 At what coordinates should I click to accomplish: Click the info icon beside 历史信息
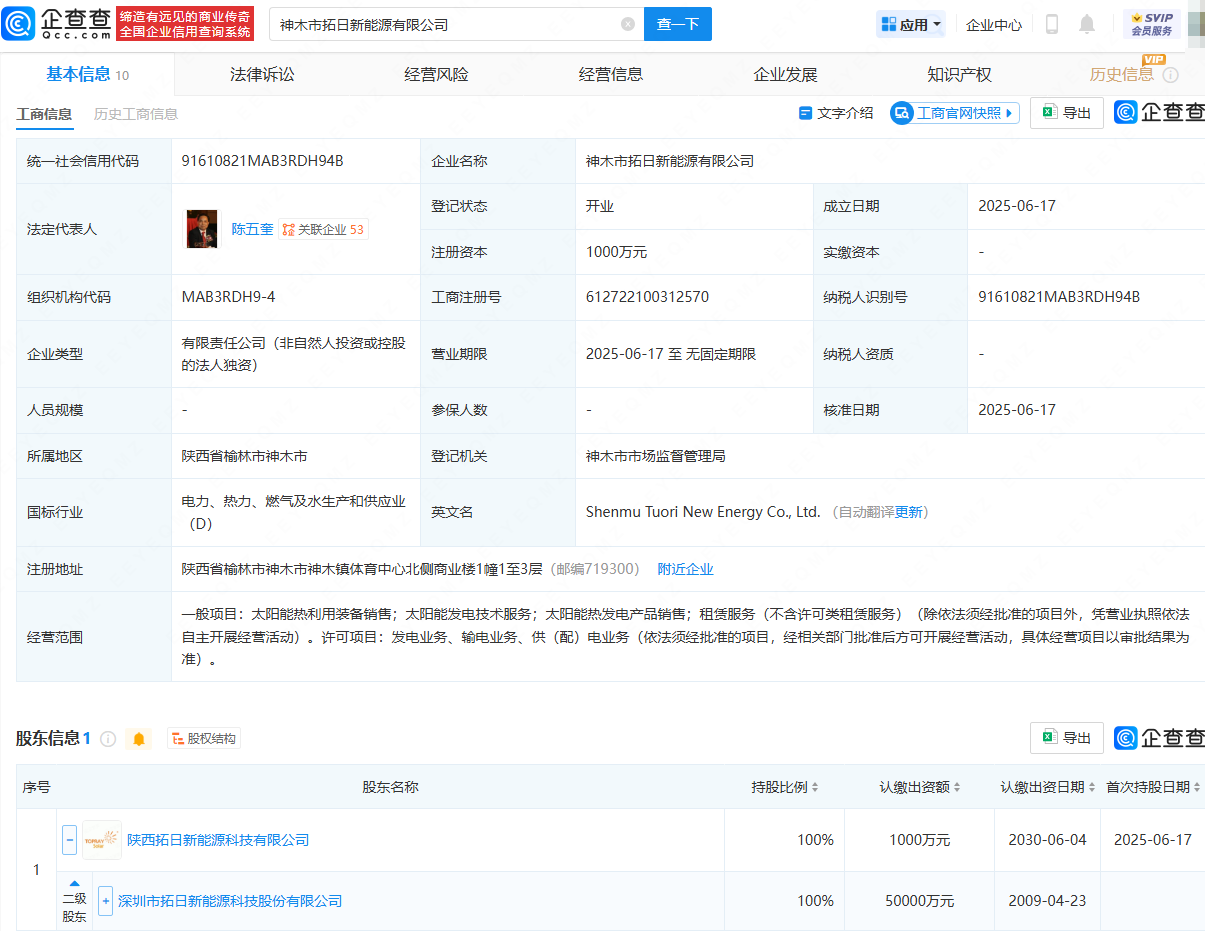[x=1170, y=75]
